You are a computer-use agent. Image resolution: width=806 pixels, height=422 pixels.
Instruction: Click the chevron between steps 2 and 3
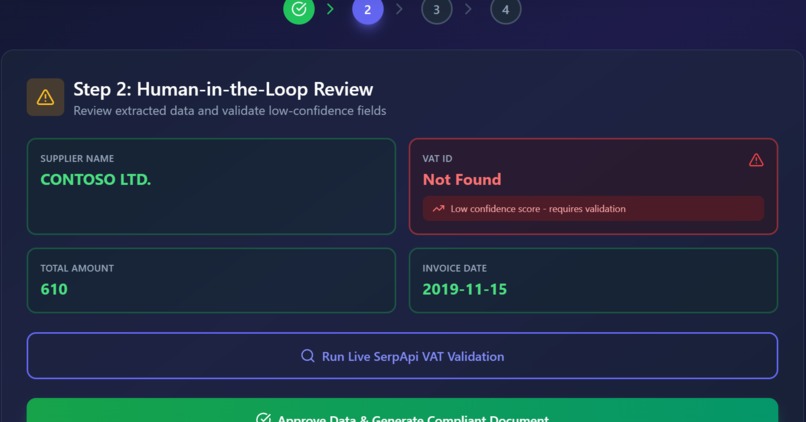click(x=399, y=9)
